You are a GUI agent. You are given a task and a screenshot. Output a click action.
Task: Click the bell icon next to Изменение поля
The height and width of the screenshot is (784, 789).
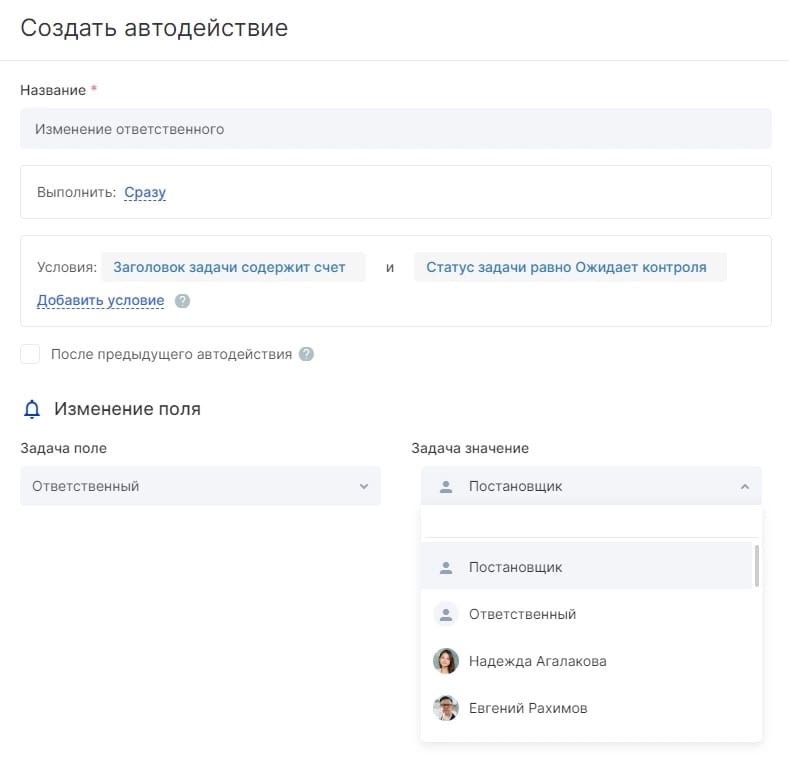(x=32, y=409)
